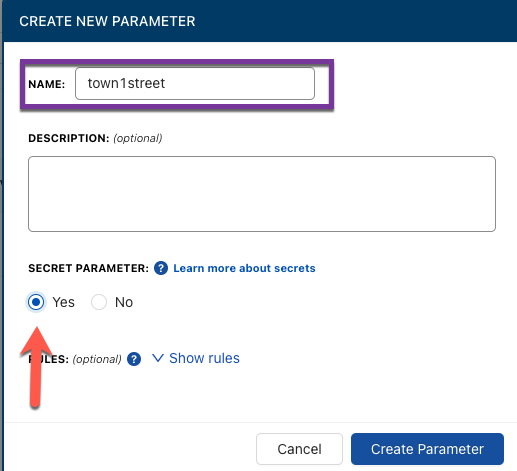Select Yes for Secret Parameter
The height and width of the screenshot is (471, 517).
pos(36,302)
